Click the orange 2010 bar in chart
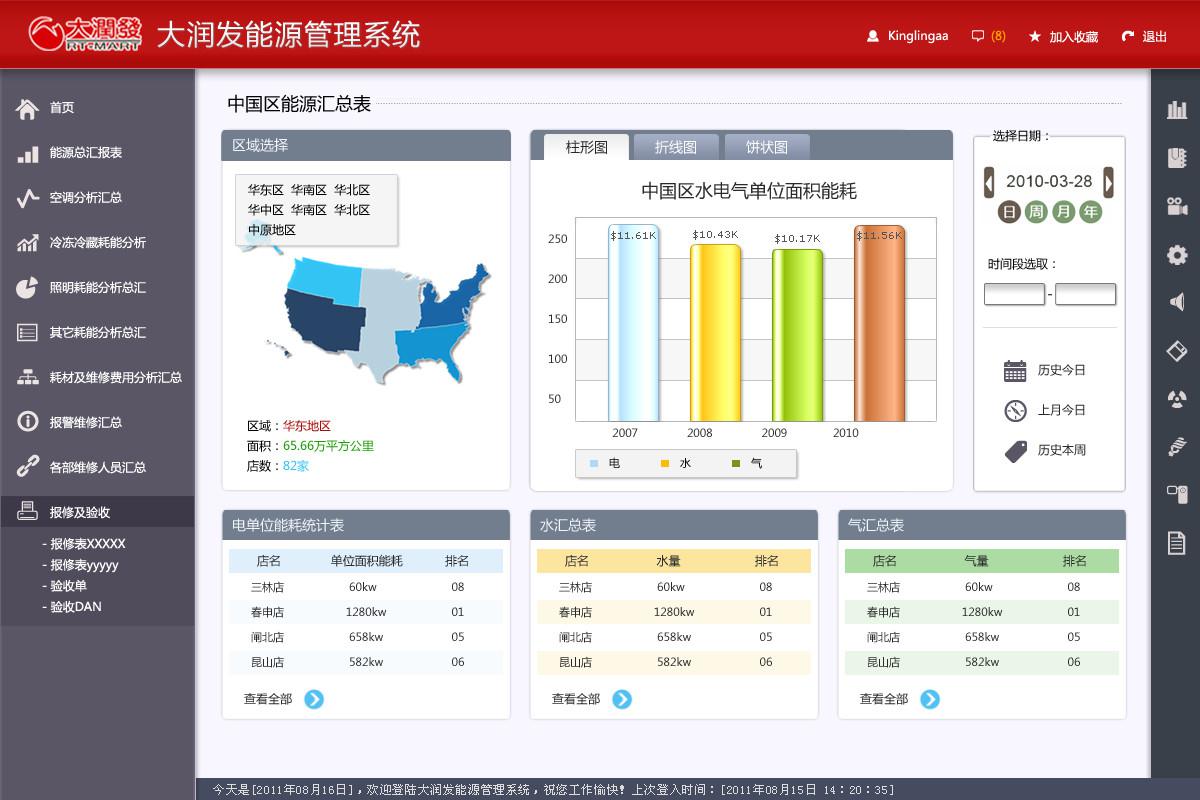1200x800 pixels. (879, 325)
